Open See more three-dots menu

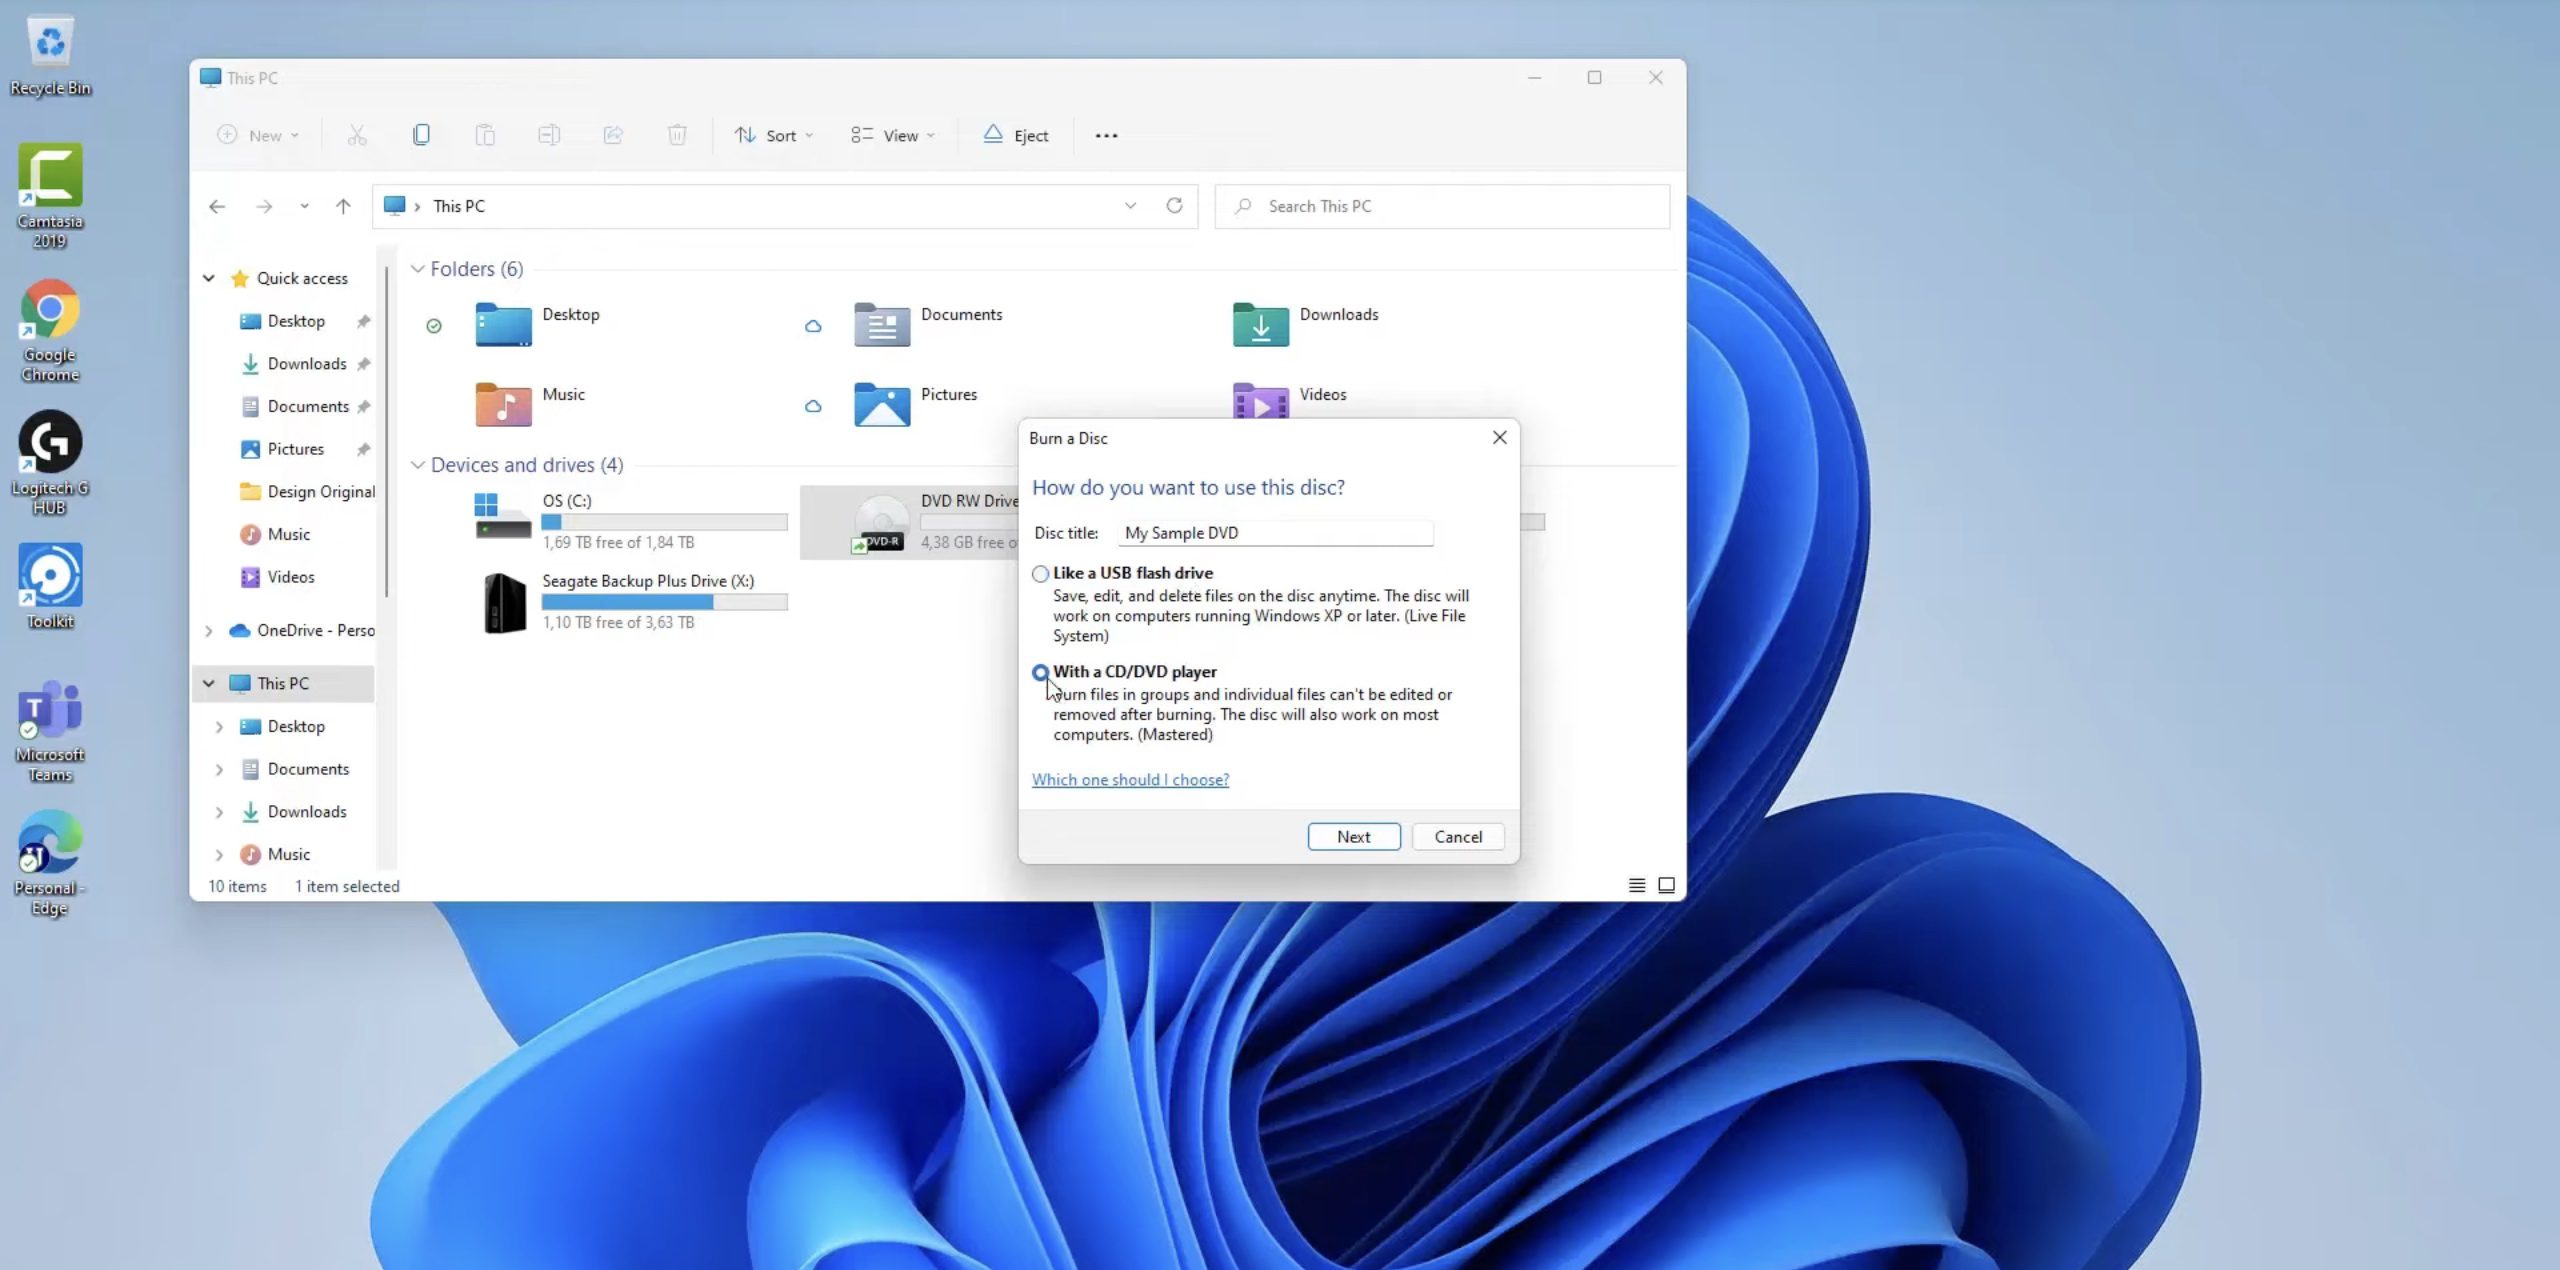pos(1106,135)
